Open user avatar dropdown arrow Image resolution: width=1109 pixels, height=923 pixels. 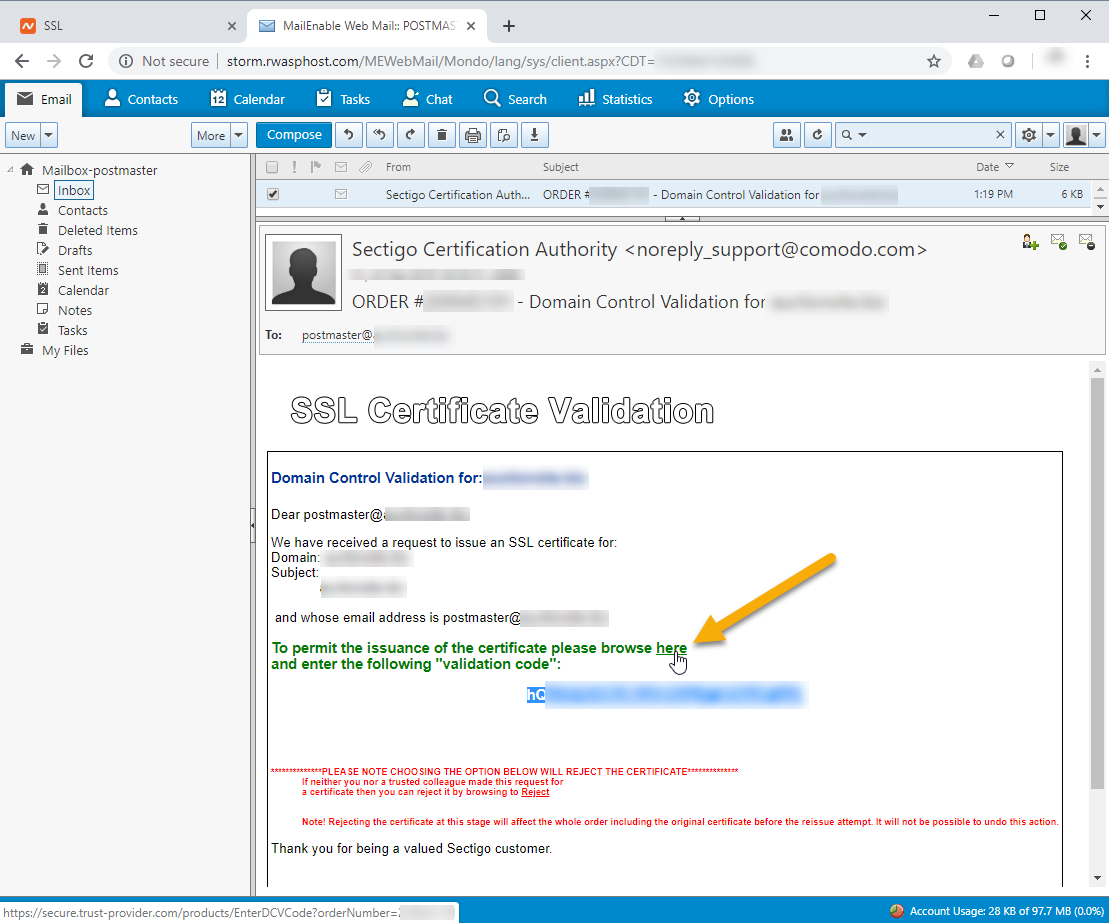point(1097,135)
